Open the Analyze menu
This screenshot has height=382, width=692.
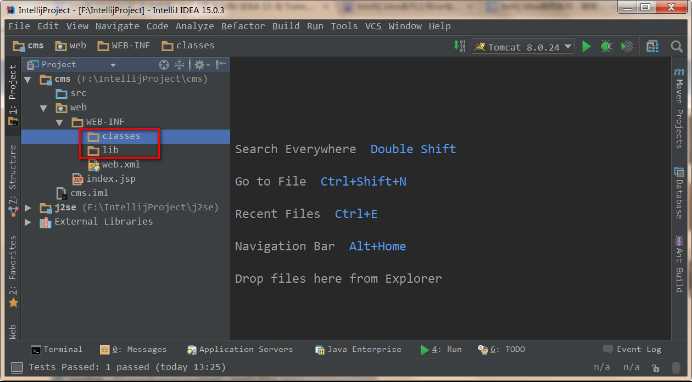coord(195,26)
